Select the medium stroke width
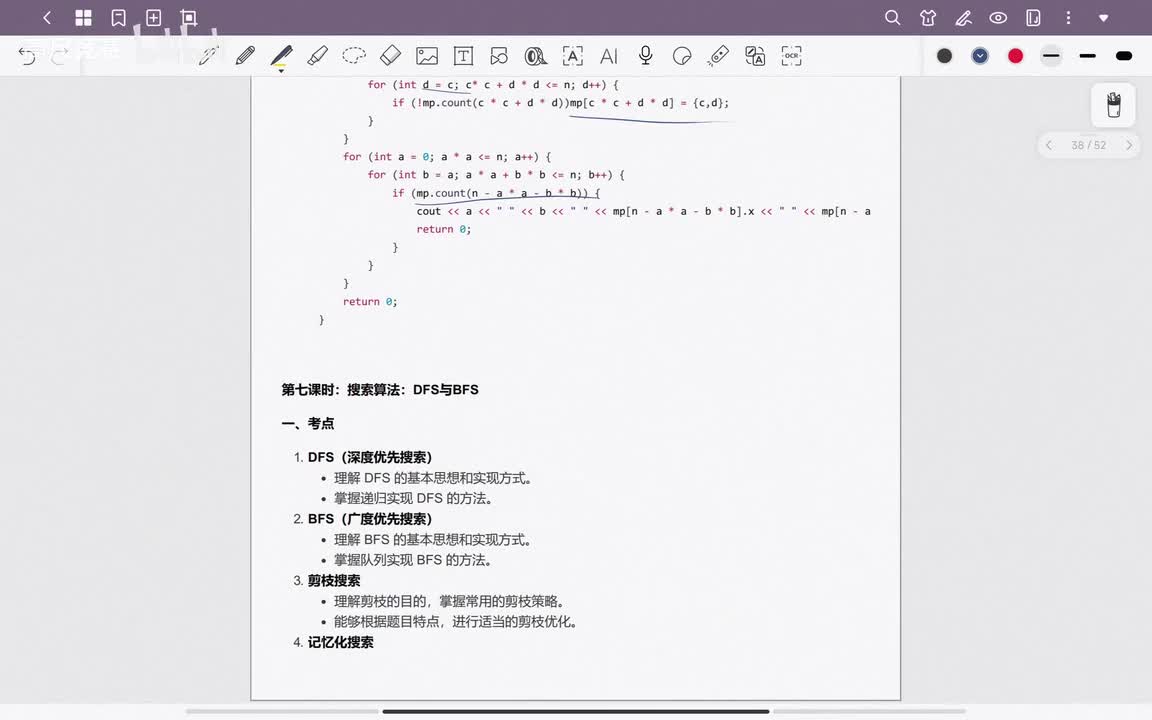1152x720 pixels. 1087,56
